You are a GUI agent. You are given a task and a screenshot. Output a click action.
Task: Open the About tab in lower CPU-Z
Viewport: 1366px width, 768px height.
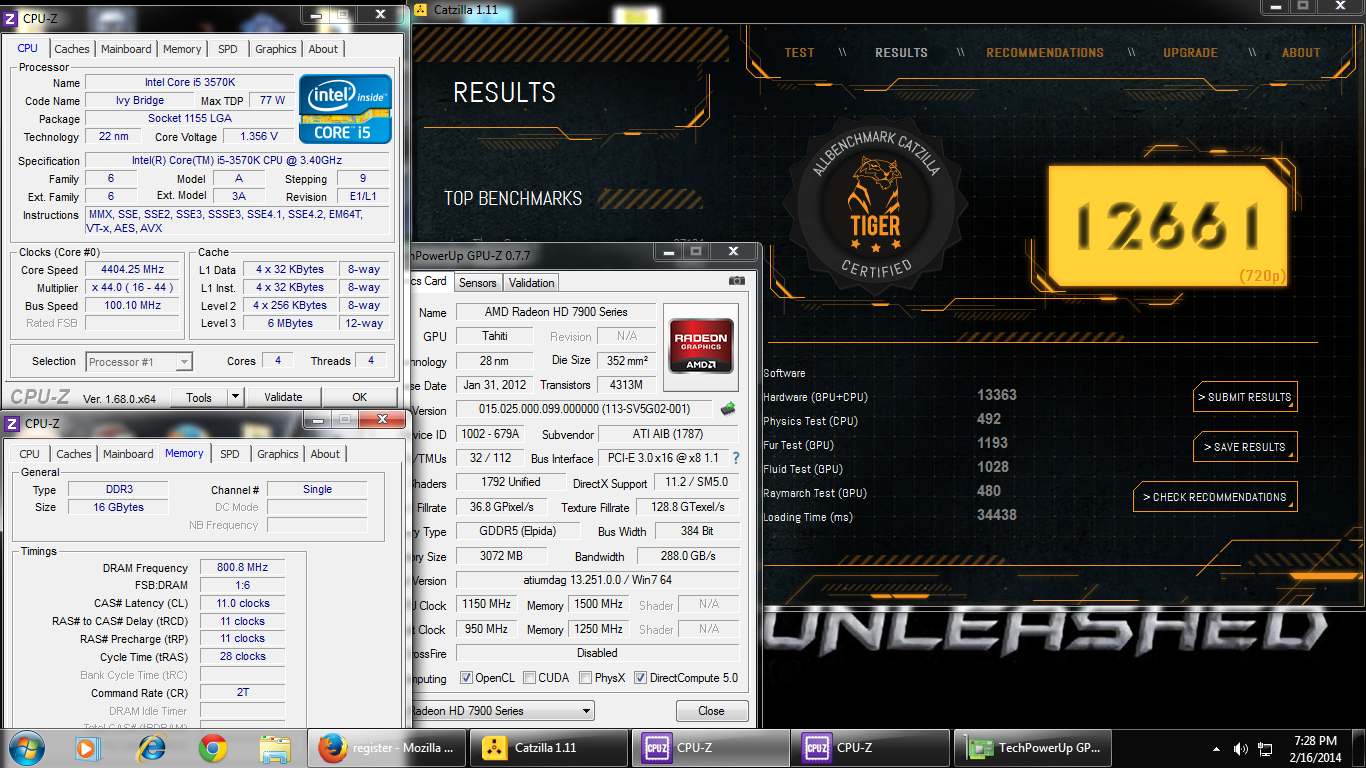[325, 454]
